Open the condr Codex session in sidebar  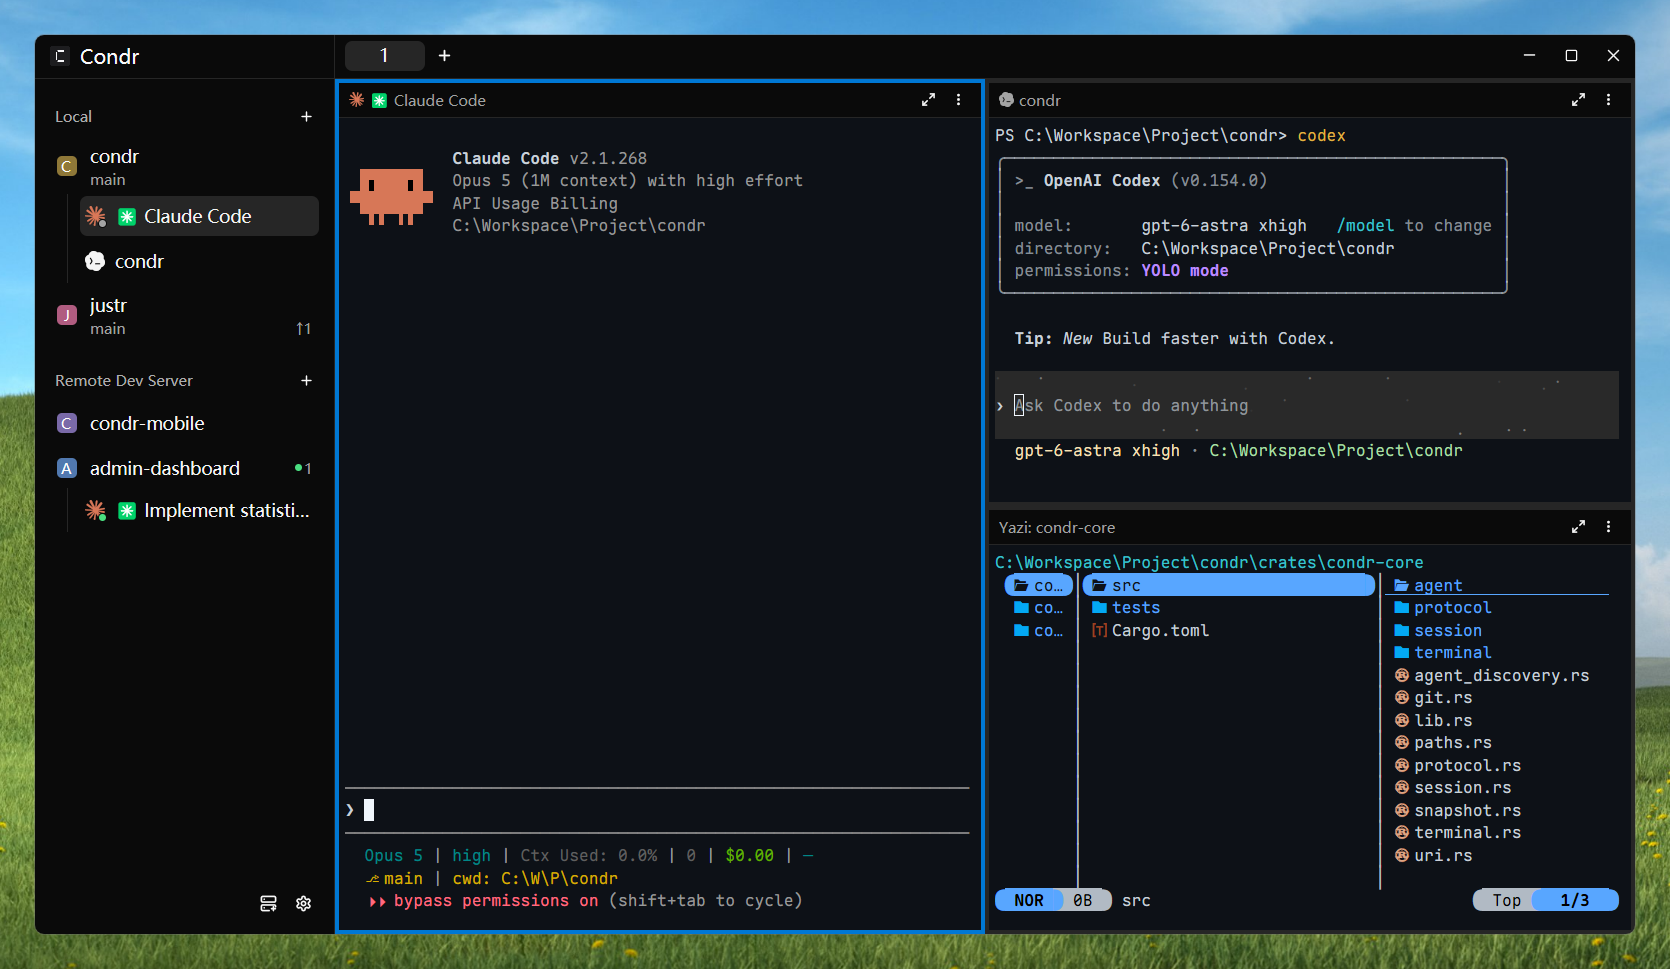pyautogui.click(x=199, y=261)
